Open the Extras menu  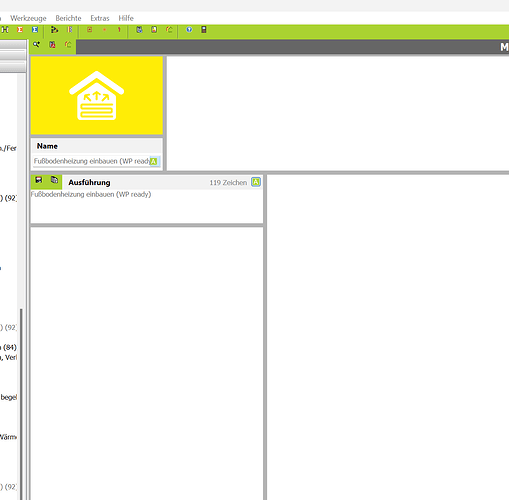pyautogui.click(x=100, y=18)
